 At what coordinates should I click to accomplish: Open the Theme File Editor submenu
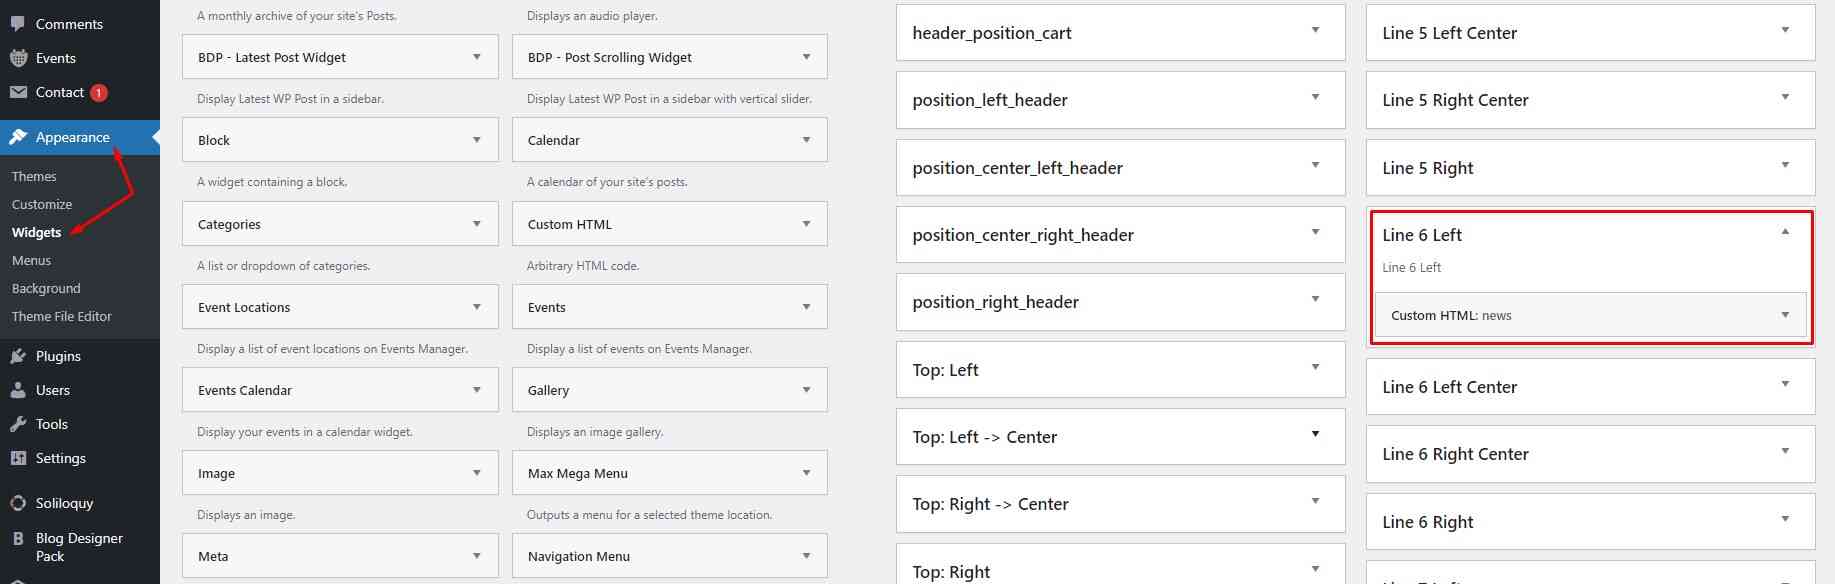62,316
